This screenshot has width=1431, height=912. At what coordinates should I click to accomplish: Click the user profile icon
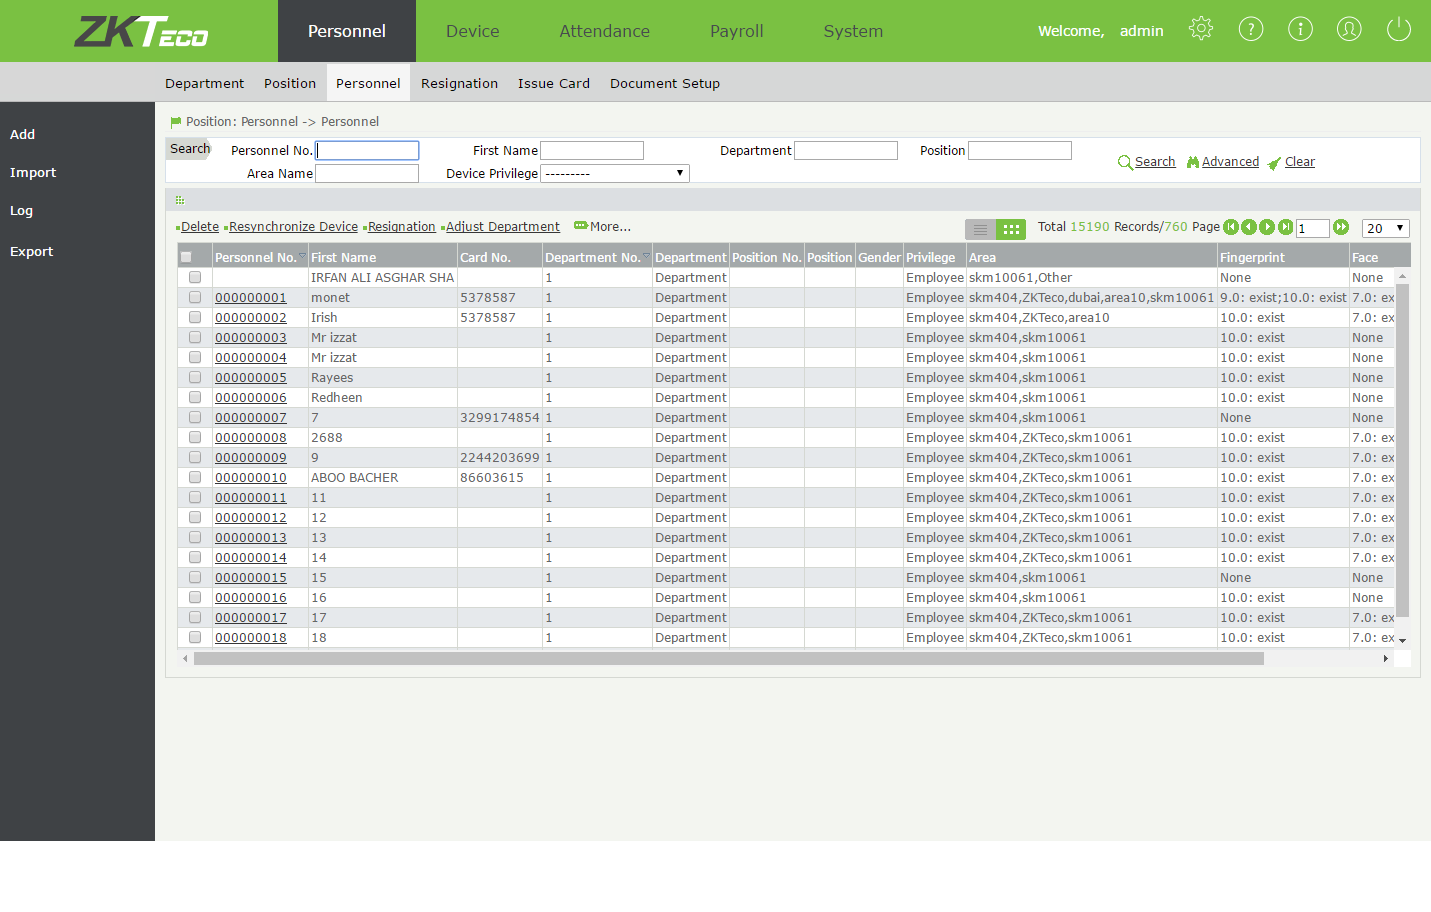coord(1349,30)
